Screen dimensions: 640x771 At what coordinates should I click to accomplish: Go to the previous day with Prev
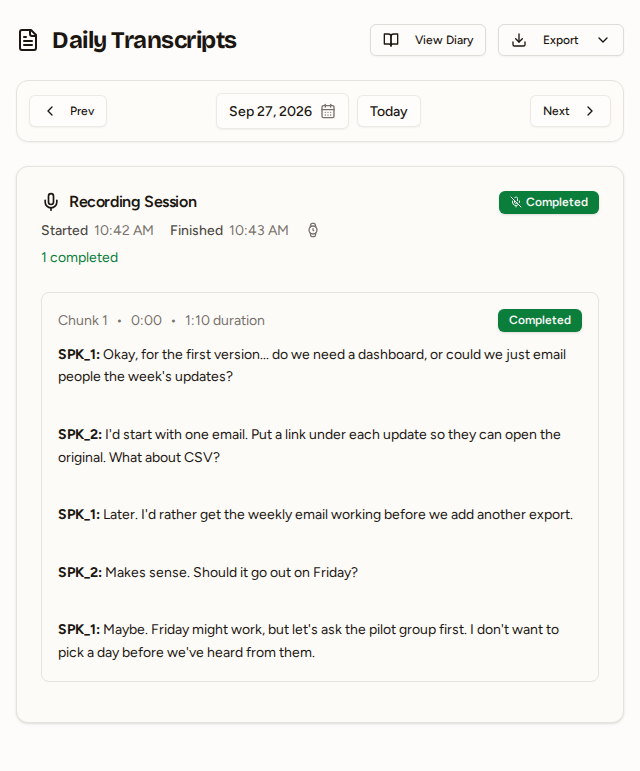click(x=68, y=111)
